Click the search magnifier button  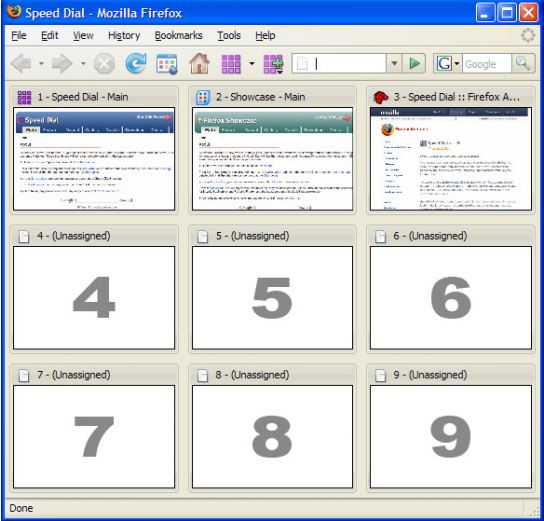point(523,63)
